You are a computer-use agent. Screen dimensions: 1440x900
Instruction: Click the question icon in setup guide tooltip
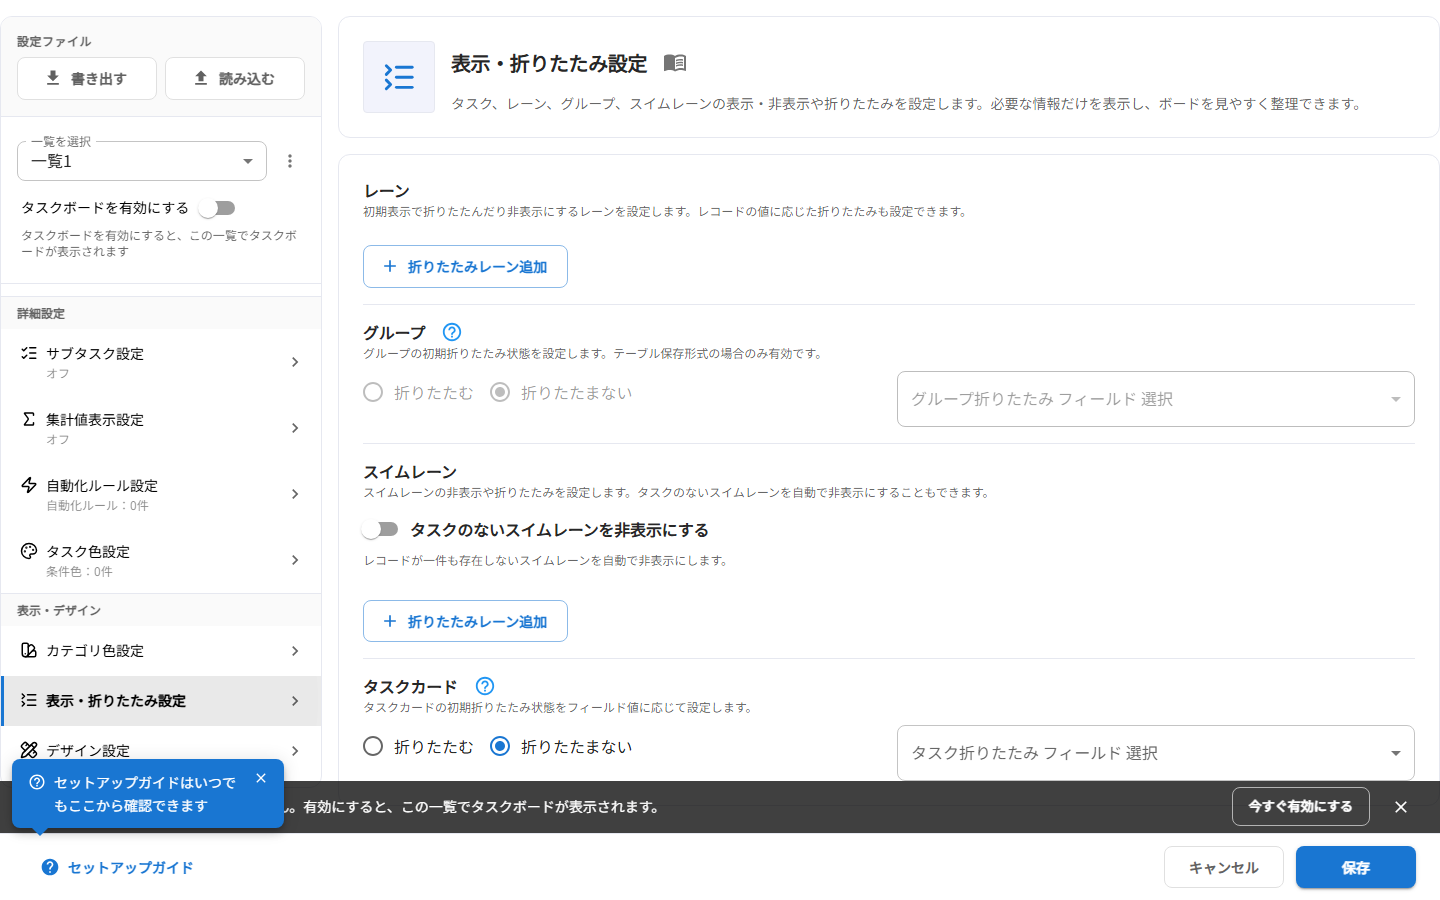[37, 782]
